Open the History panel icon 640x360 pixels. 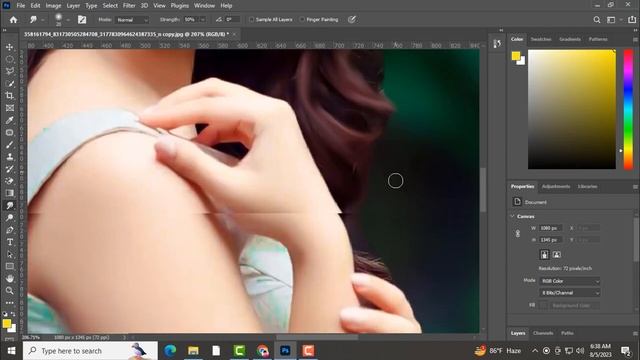coord(497,44)
